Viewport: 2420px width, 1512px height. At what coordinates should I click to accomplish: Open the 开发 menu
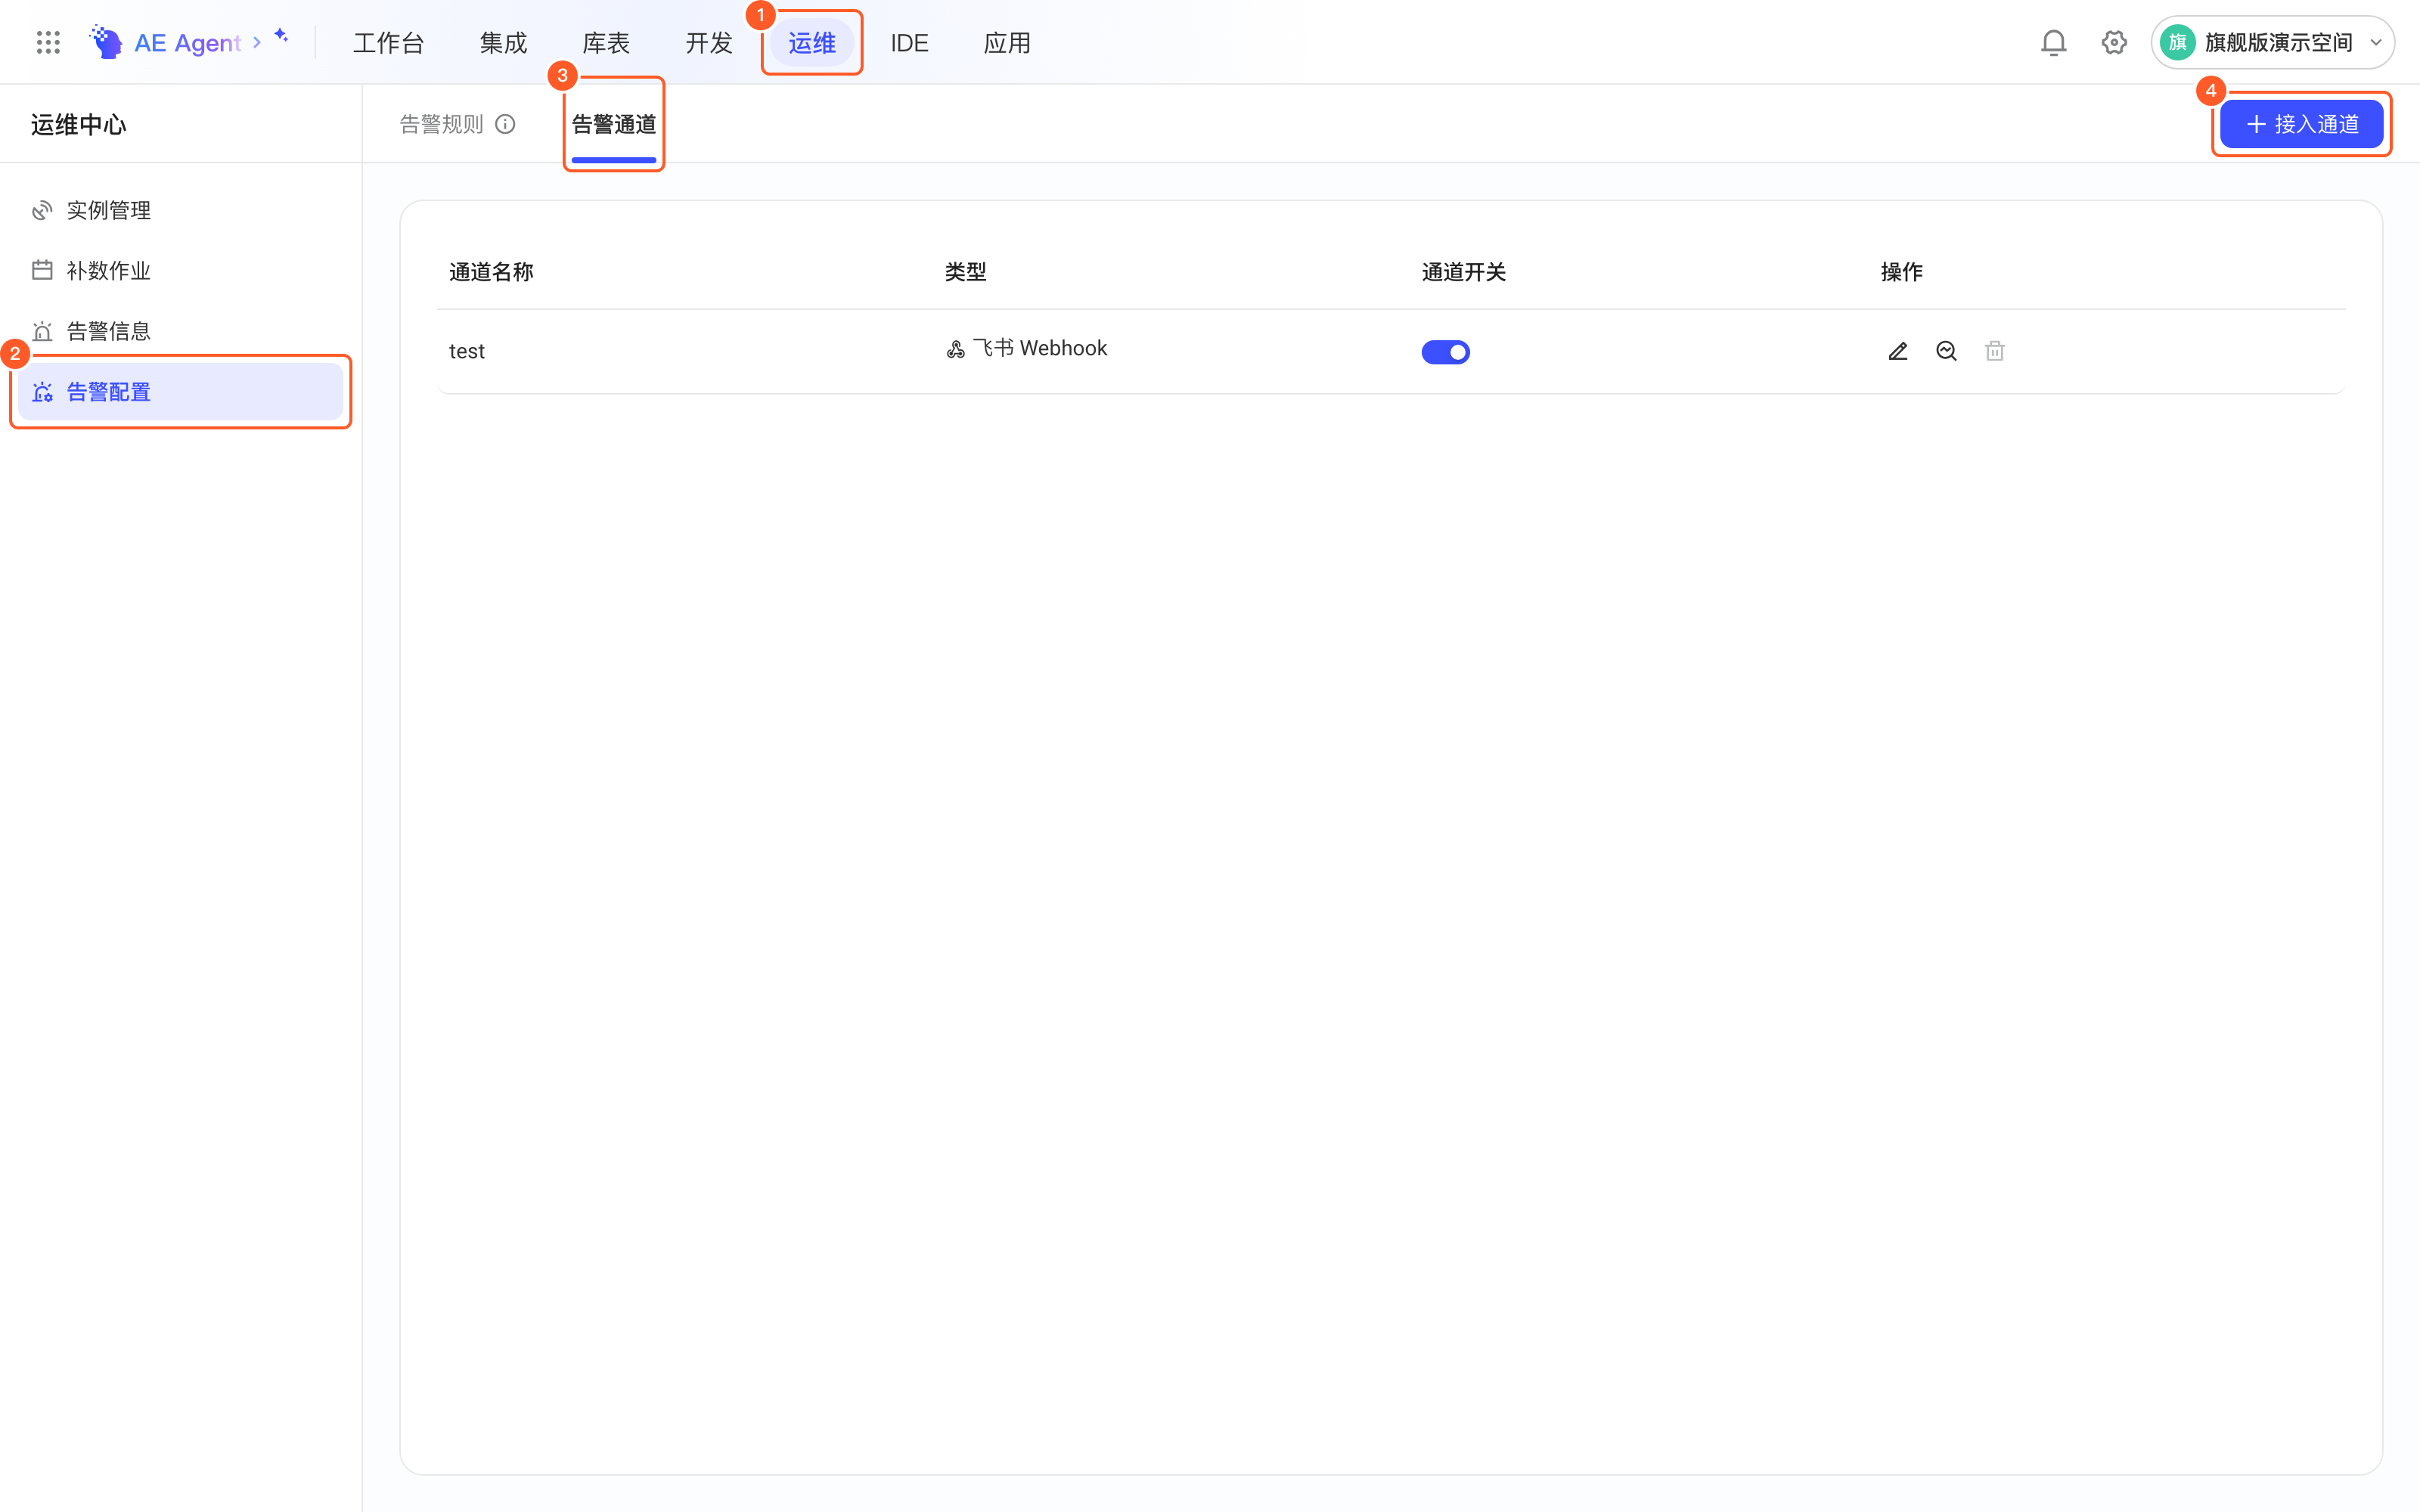pos(709,43)
